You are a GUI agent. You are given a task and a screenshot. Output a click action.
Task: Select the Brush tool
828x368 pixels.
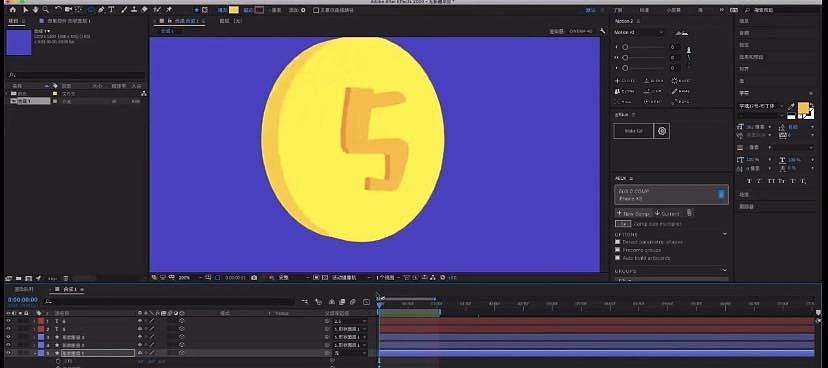click(x=125, y=10)
